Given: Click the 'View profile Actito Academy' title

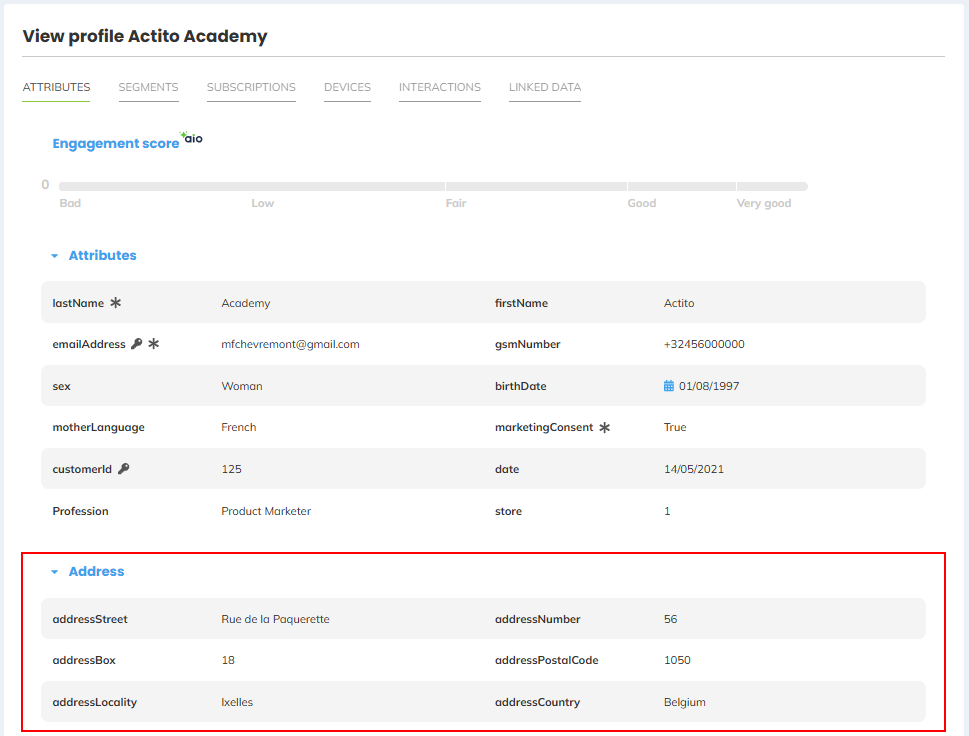Looking at the screenshot, I should click(145, 36).
